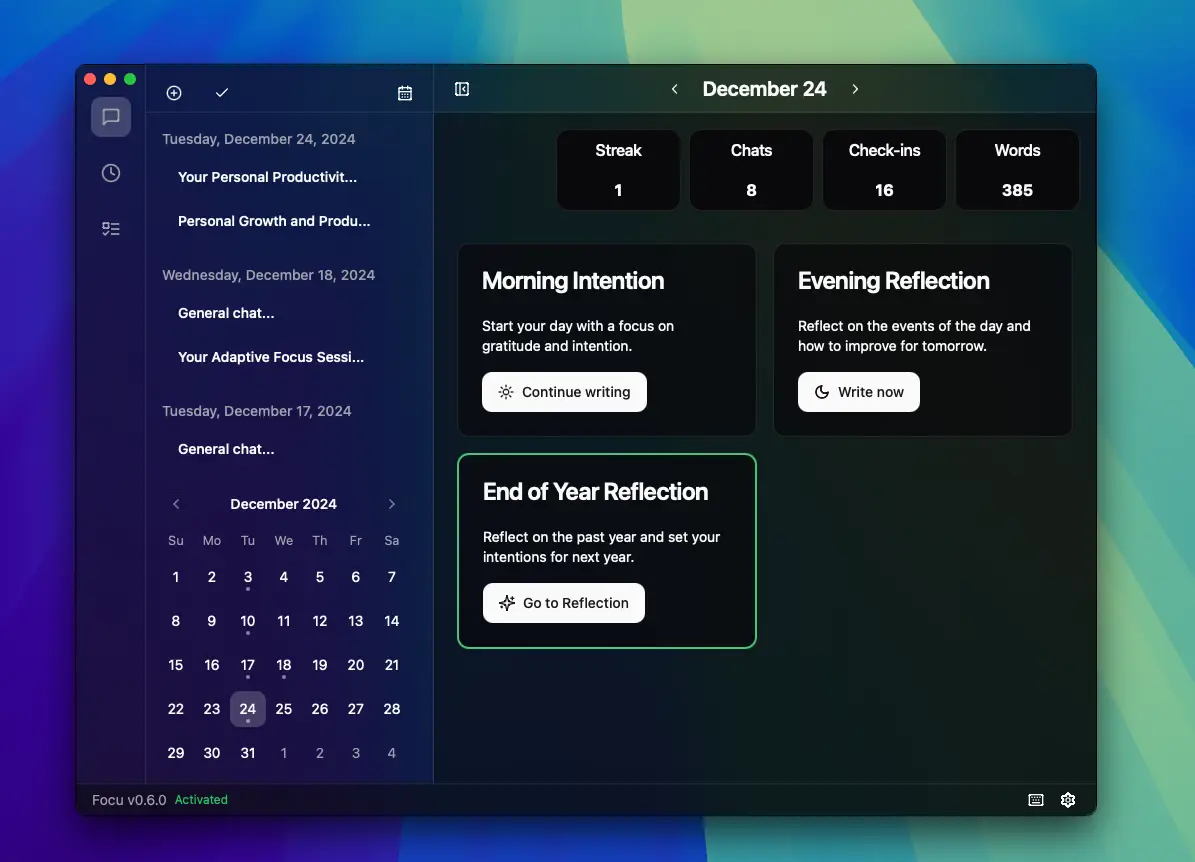Open 'Your Personal Productivit...' chat
1195x862 pixels.
coord(268,177)
